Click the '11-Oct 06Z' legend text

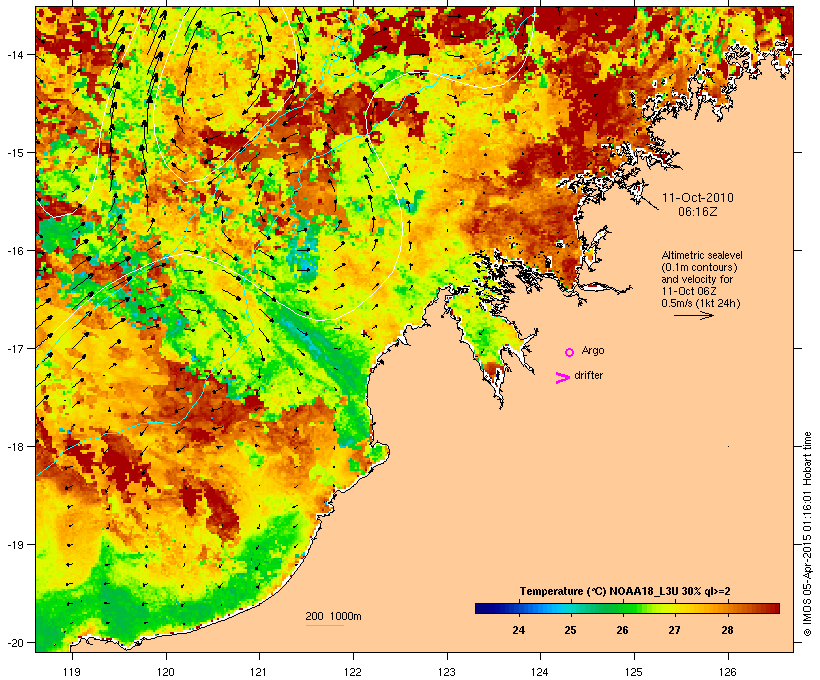689,291
